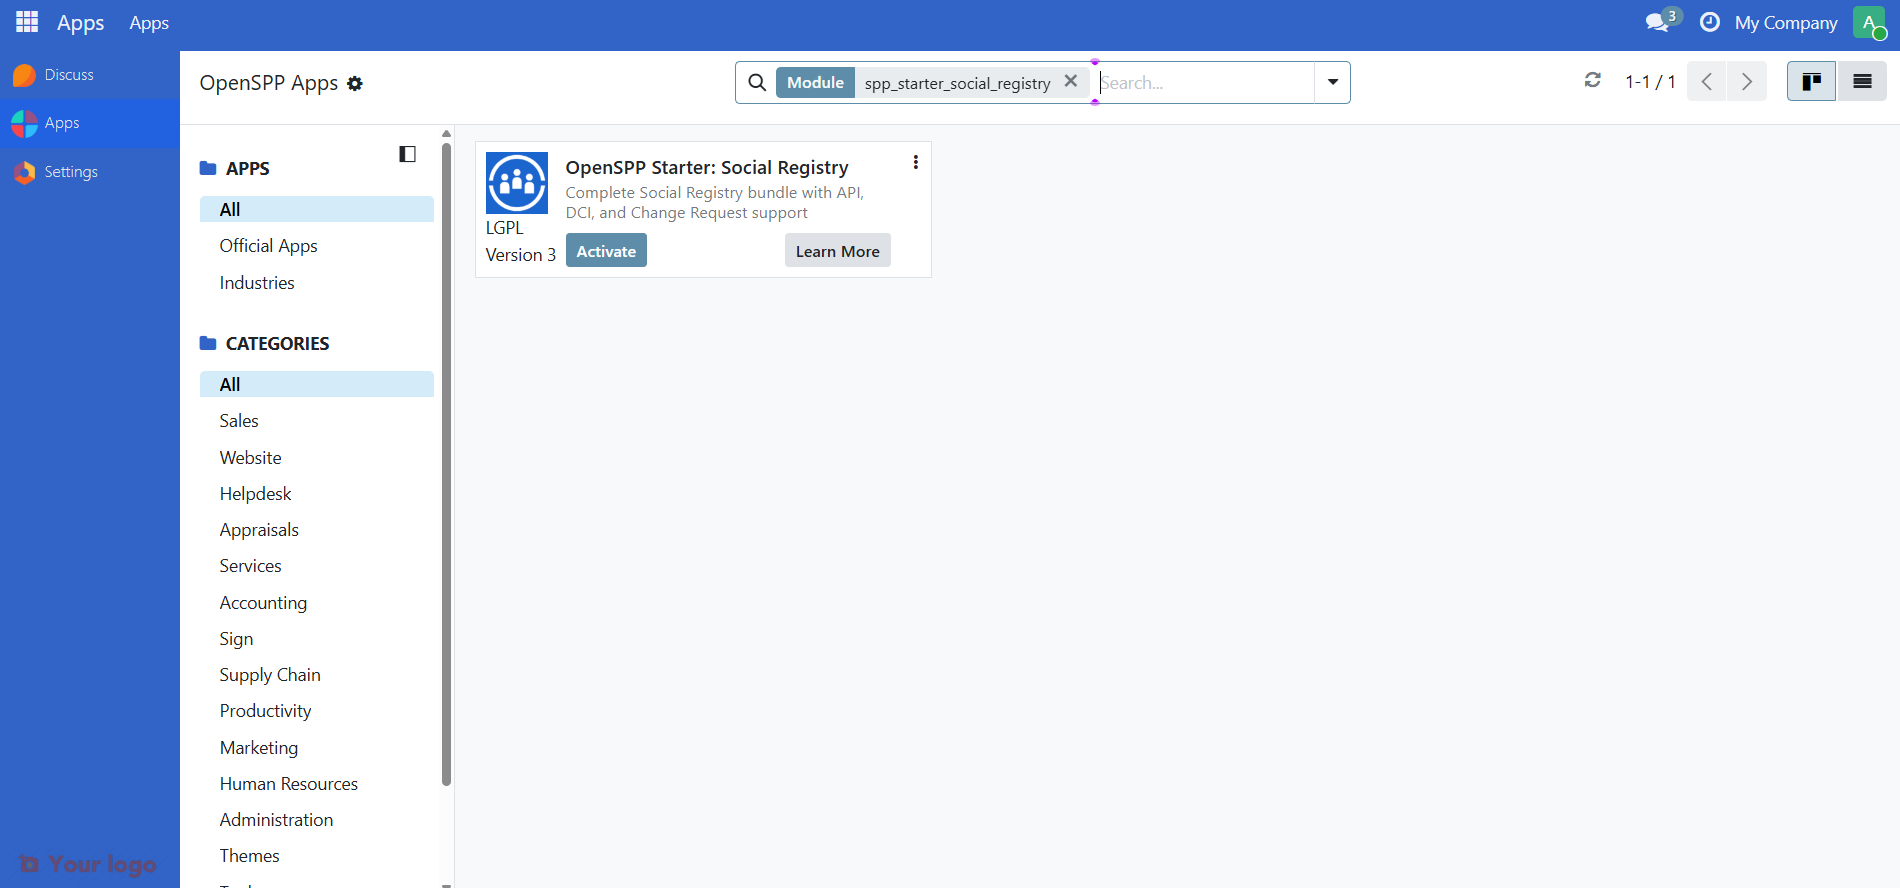Remove the Module filter facet
Screen dimensions: 1900x888
coord(1070,81)
